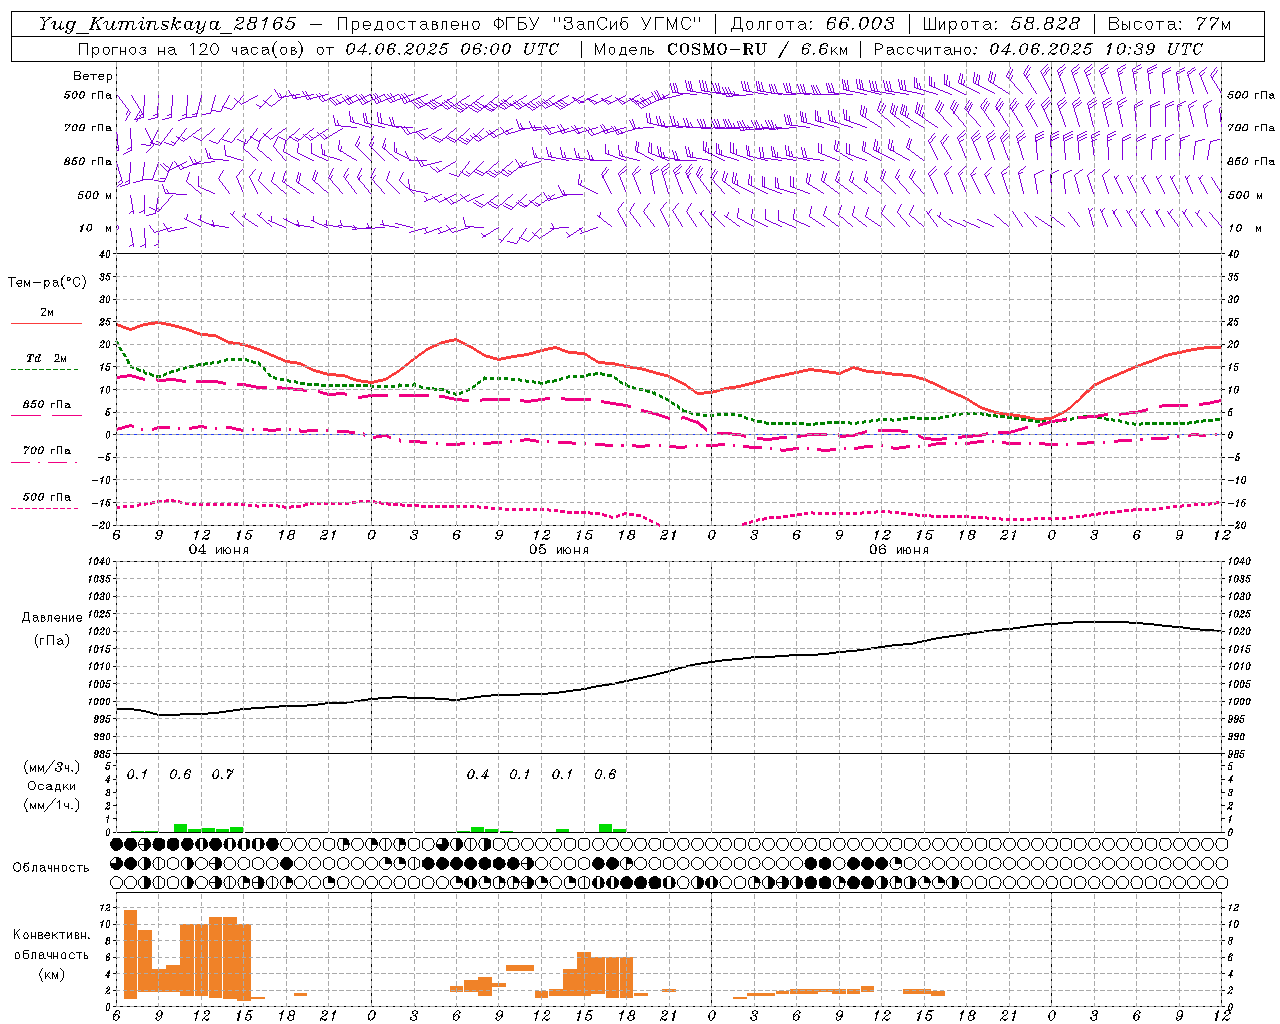Click the (гПа) unit label under Давление
Viewport: 1280px width, 1024px height.
click(52, 641)
